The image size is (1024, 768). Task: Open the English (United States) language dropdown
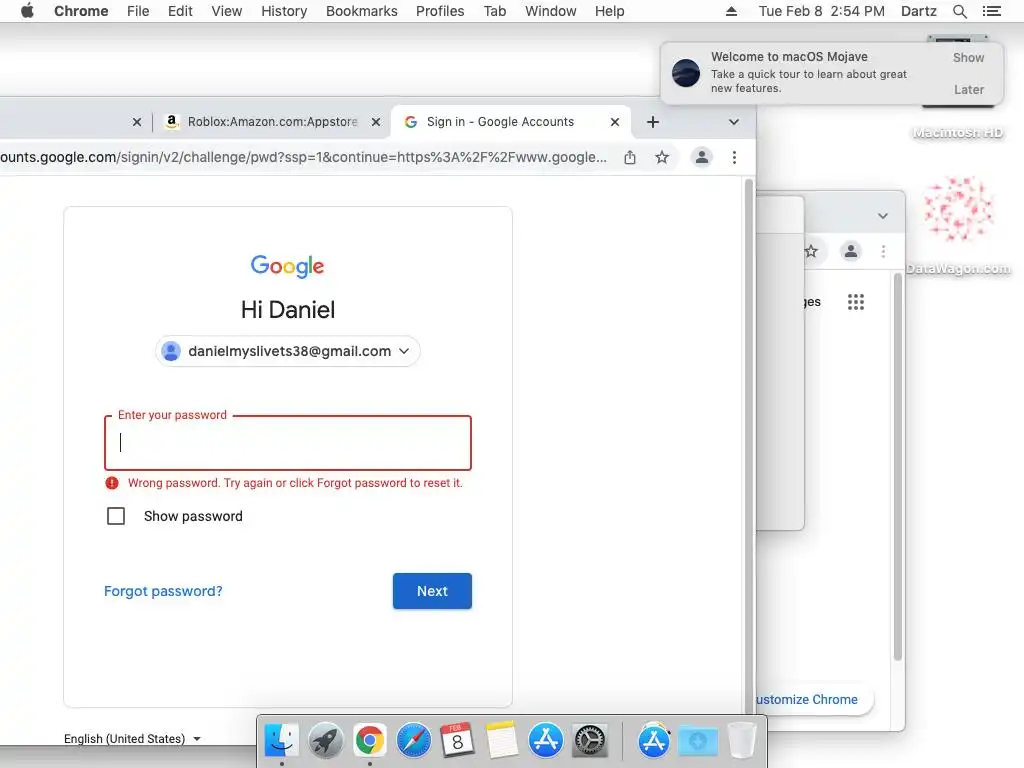tap(132, 739)
